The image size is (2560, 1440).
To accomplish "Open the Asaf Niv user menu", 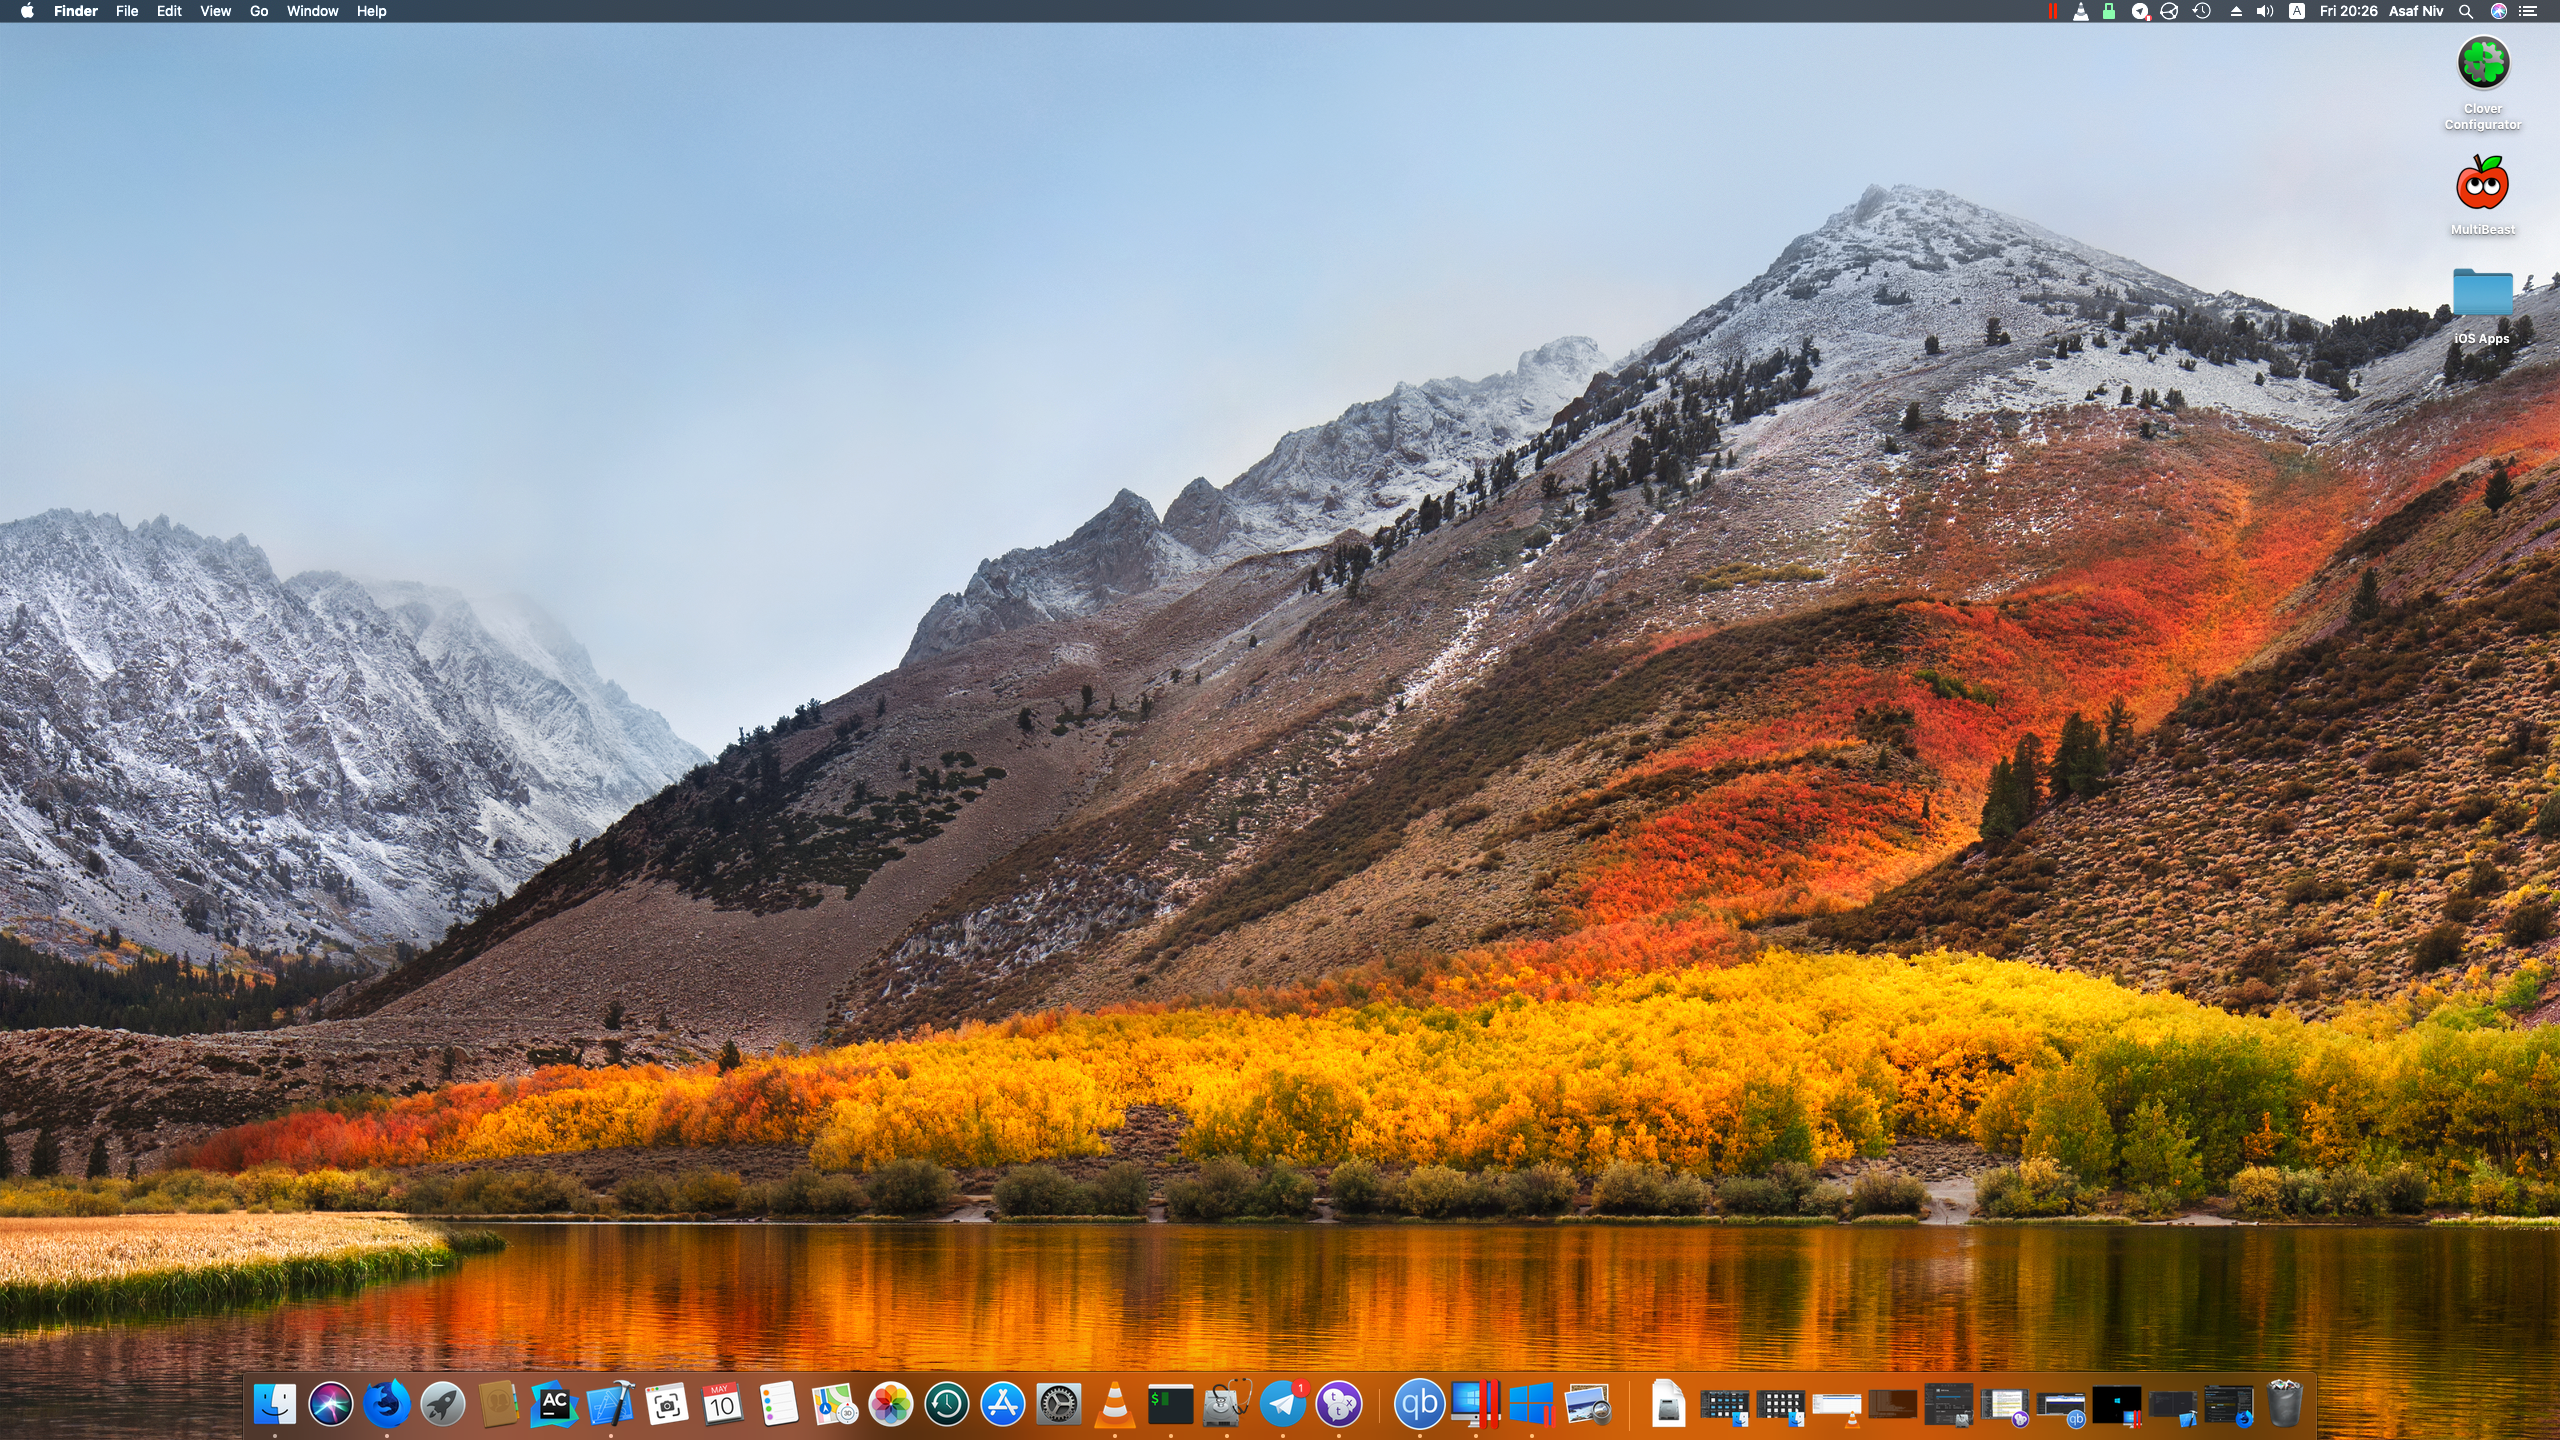I will [2416, 11].
